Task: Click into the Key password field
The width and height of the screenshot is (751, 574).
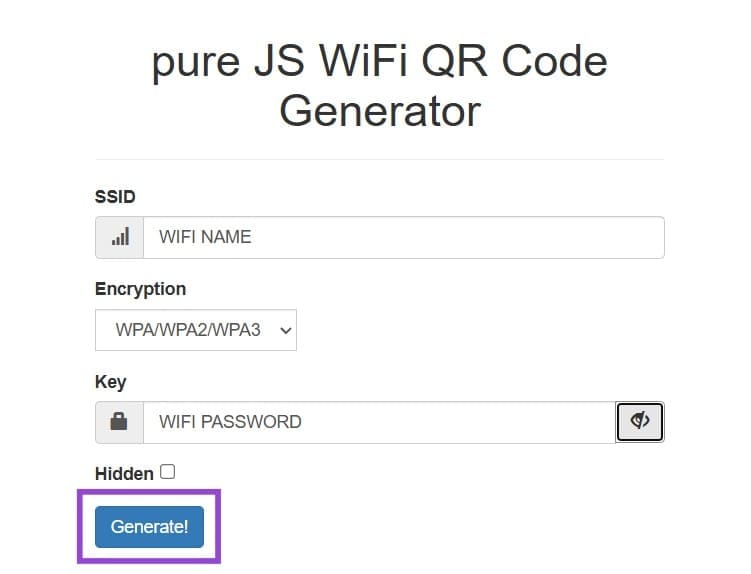Action: [x=378, y=422]
